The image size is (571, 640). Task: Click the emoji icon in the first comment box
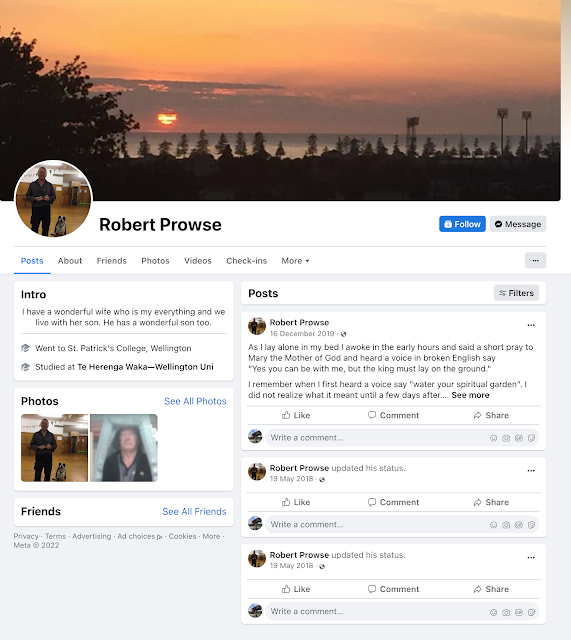pyautogui.click(x=493, y=438)
